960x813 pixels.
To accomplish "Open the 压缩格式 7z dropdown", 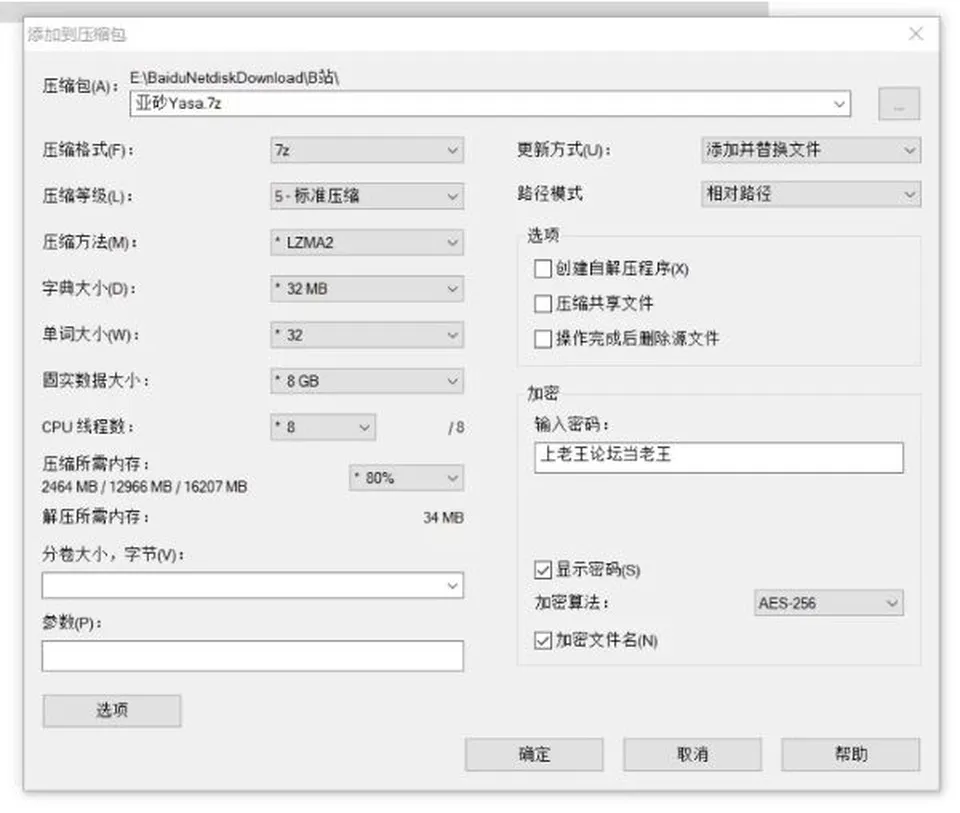I will pos(367,150).
